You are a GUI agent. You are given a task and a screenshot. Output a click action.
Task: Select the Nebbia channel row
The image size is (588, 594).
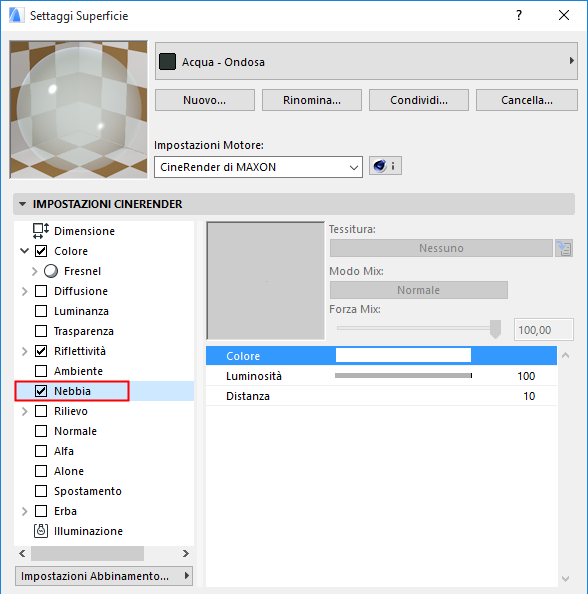(104, 391)
